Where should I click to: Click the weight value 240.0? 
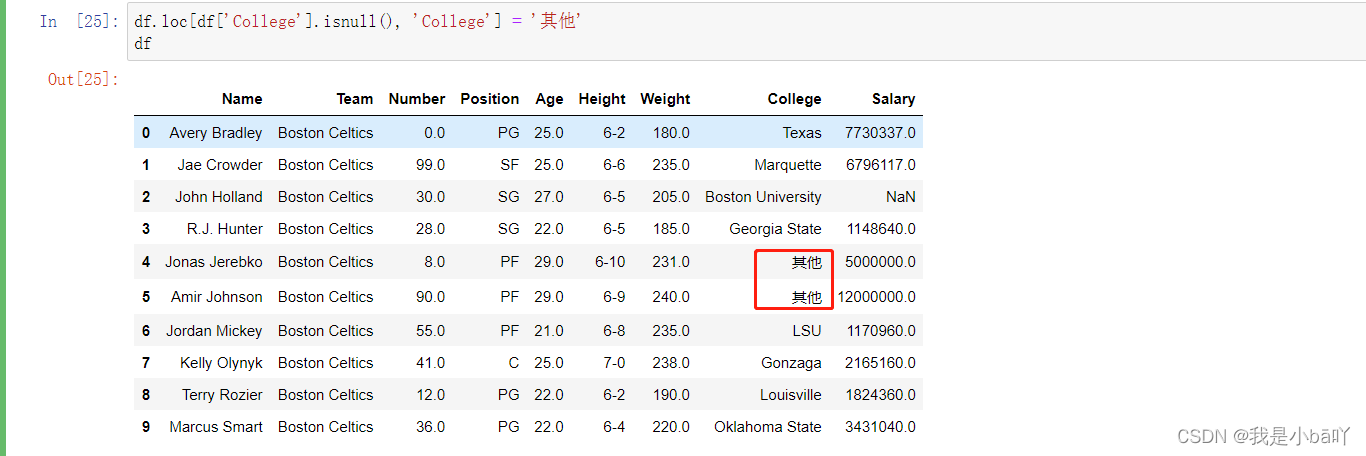point(671,297)
